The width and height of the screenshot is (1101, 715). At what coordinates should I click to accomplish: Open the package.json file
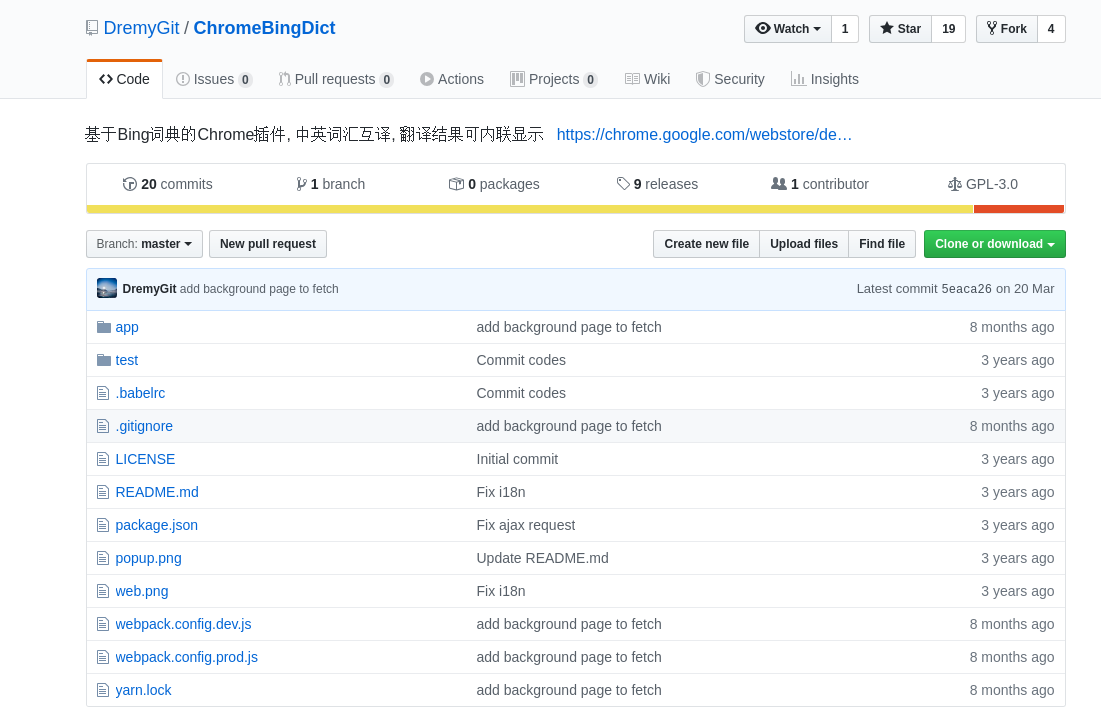click(157, 525)
